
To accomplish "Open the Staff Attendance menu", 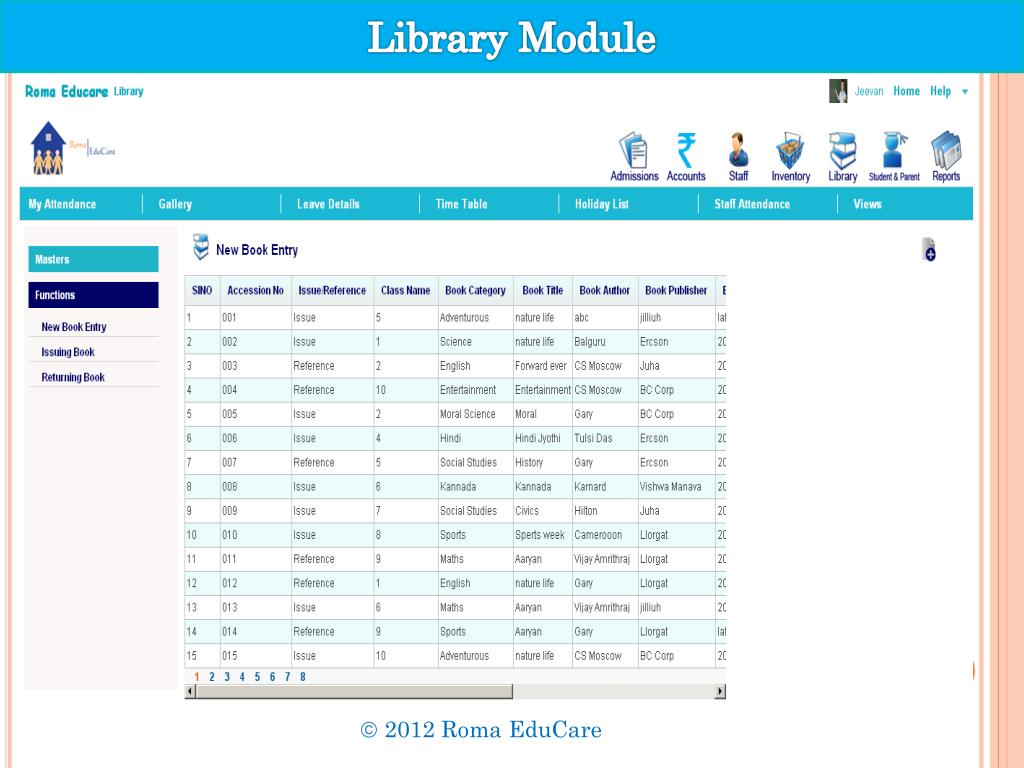I will click(752, 204).
